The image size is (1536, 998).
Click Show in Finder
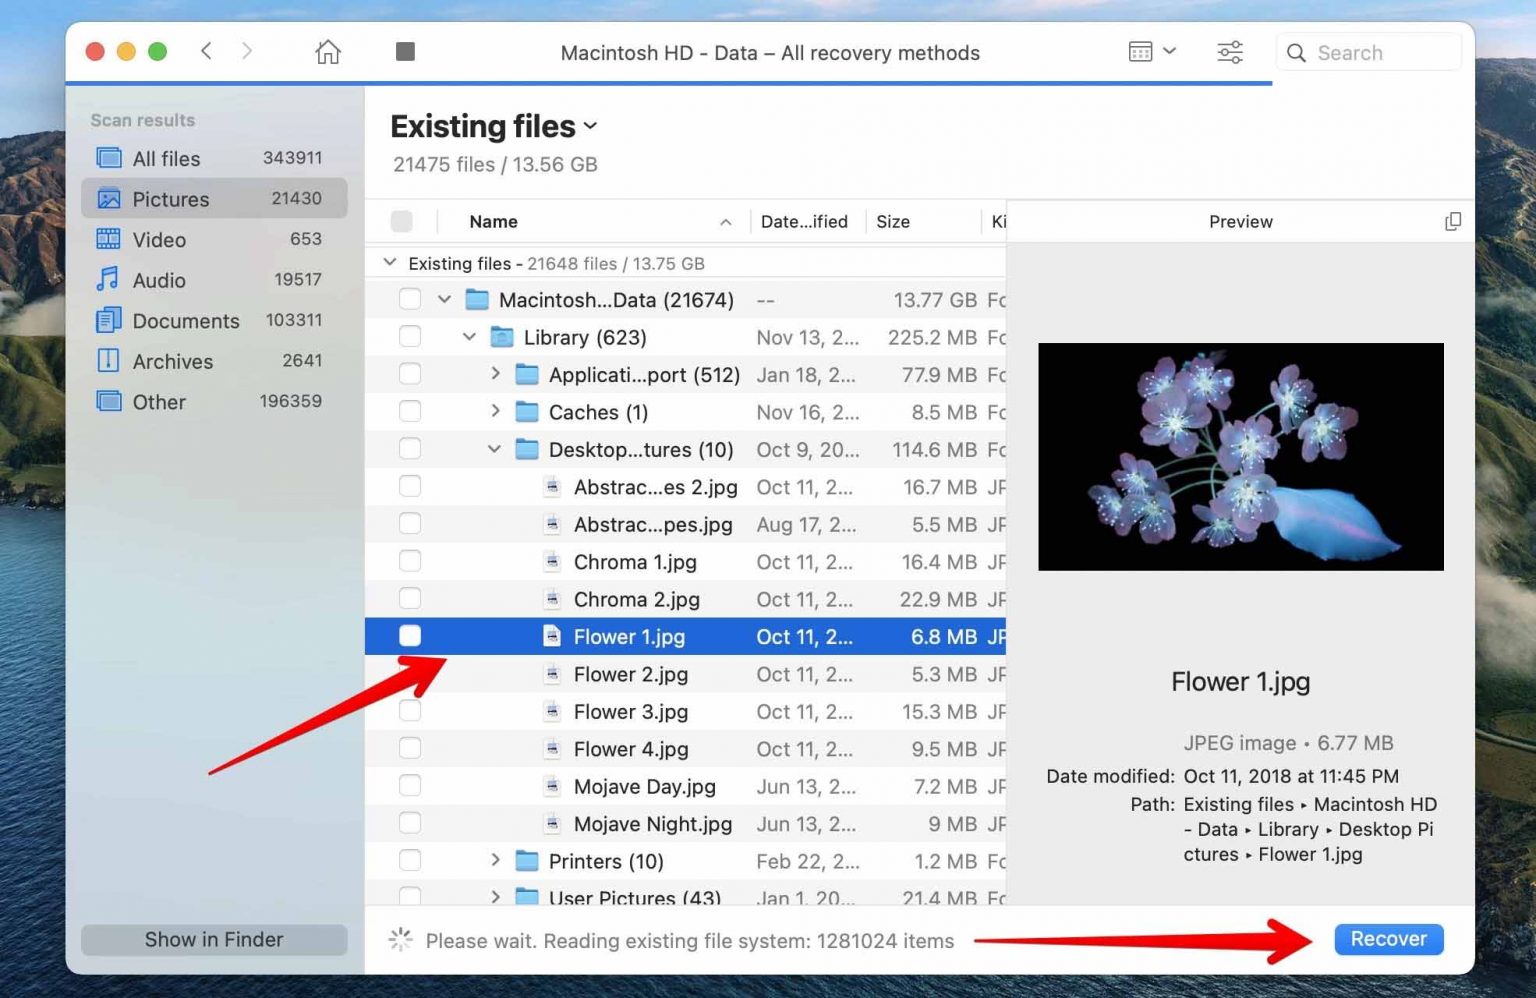(x=213, y=939)
